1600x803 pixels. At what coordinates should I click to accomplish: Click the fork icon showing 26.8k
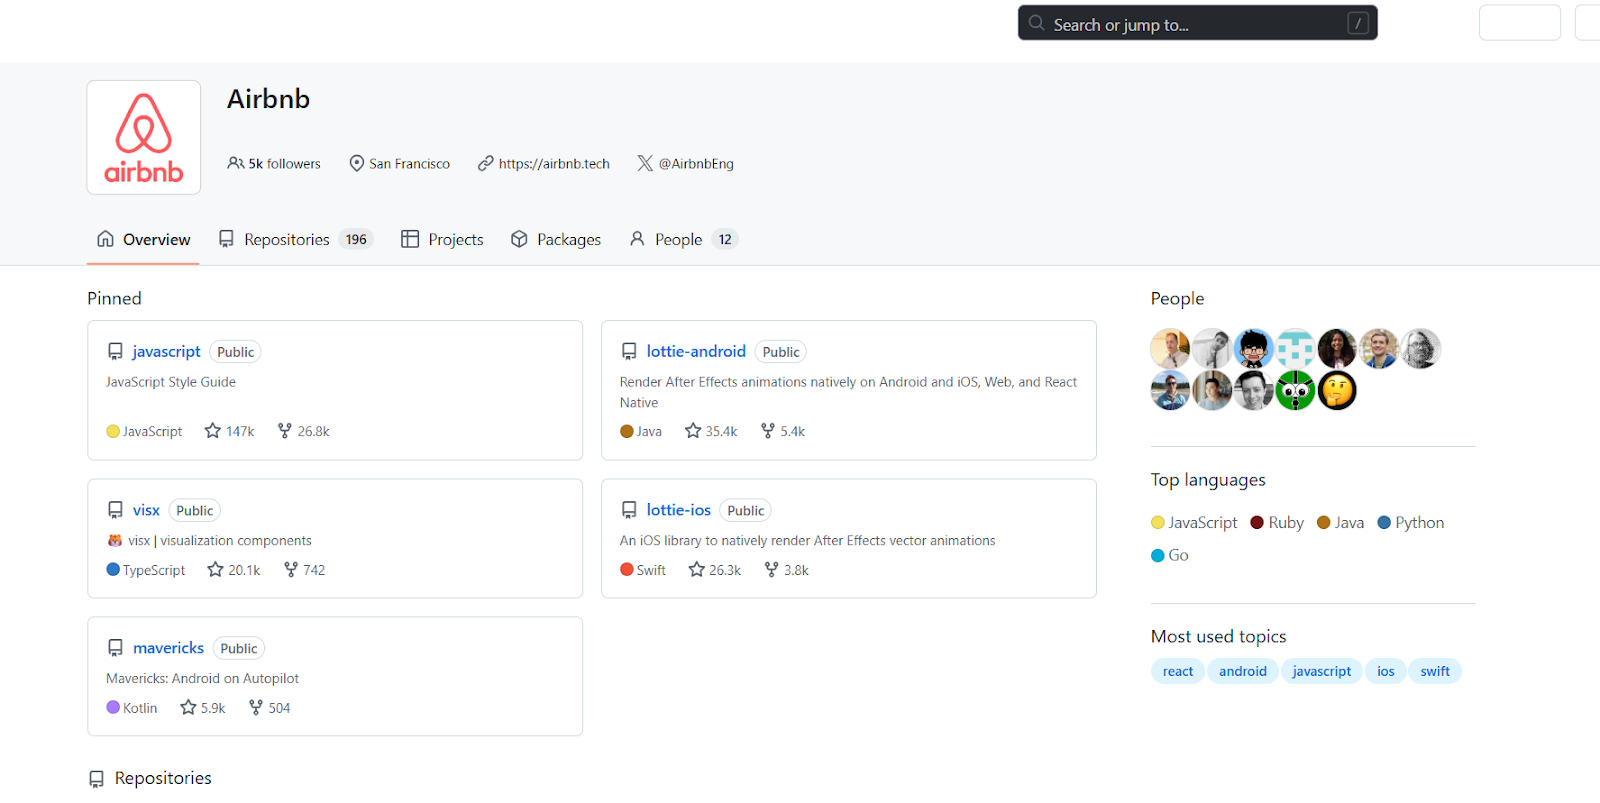coord(285,431)
